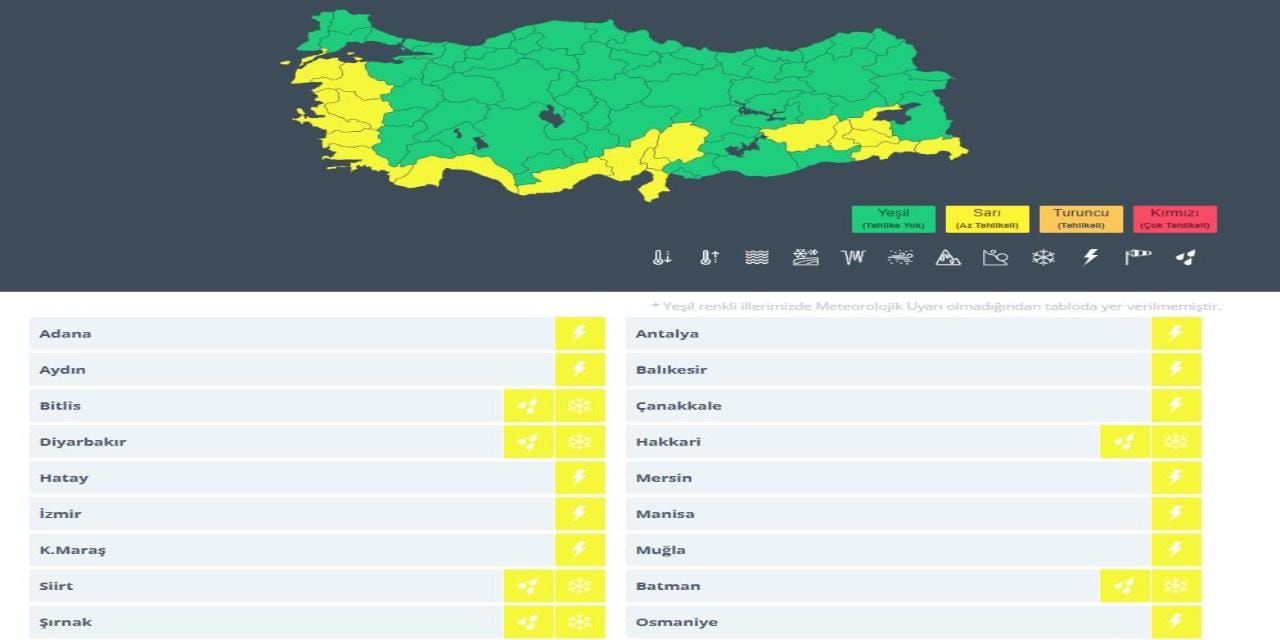Image resolution: width=1280 pixels, height=640 pixels.
Task: Select the snow warning icon for Bitlis
Action: (x=581, y=405)
